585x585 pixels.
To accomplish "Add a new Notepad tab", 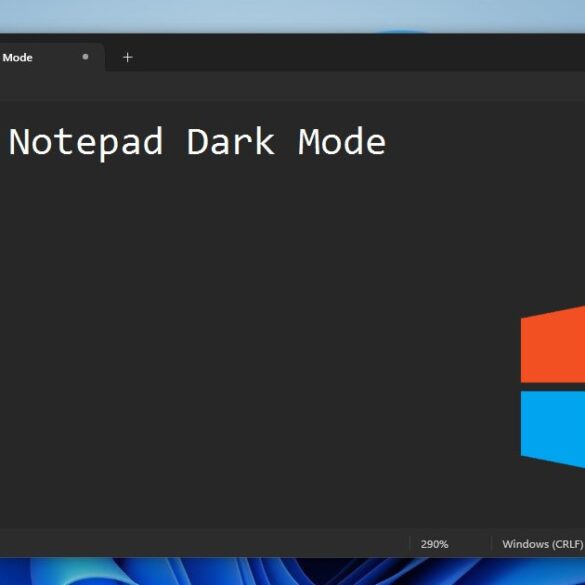I will (x=128, y=57).
